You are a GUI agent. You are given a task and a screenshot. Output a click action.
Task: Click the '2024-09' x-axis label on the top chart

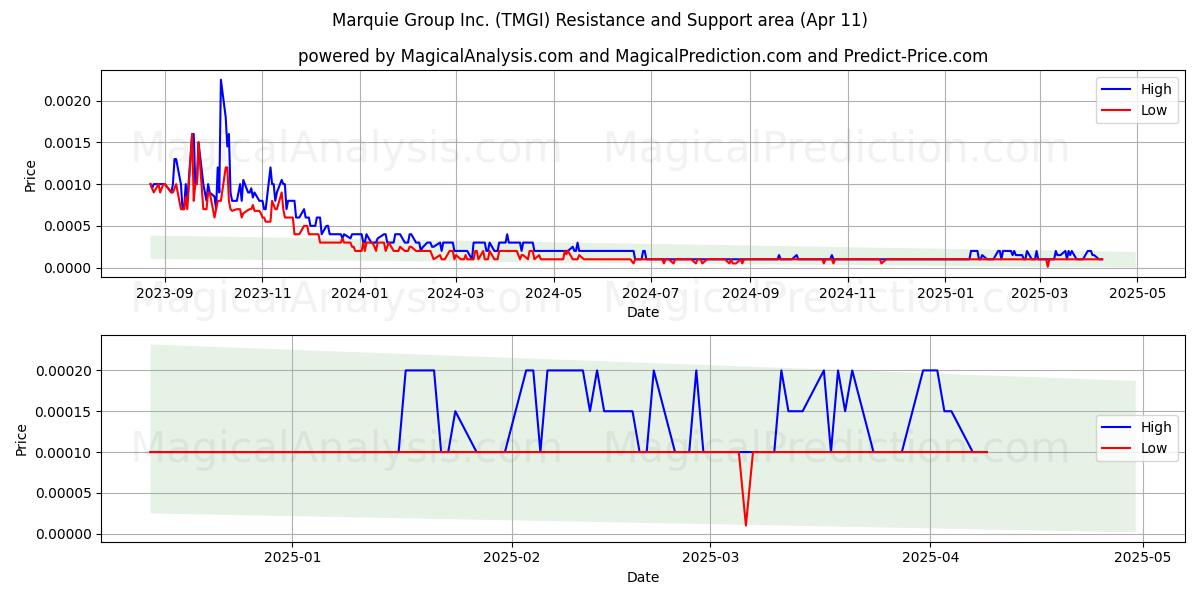pos(750,293)
